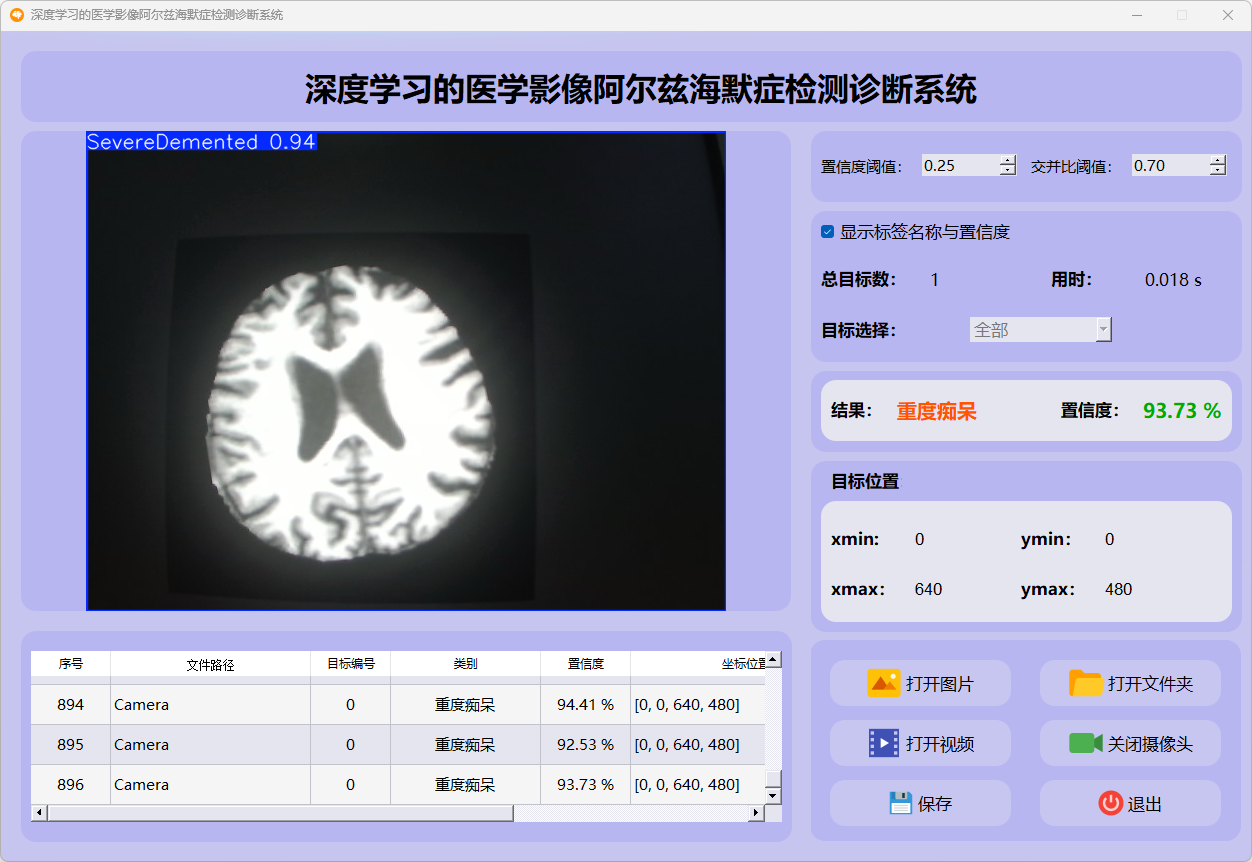Click the Open Video film icon

(884, 744)
